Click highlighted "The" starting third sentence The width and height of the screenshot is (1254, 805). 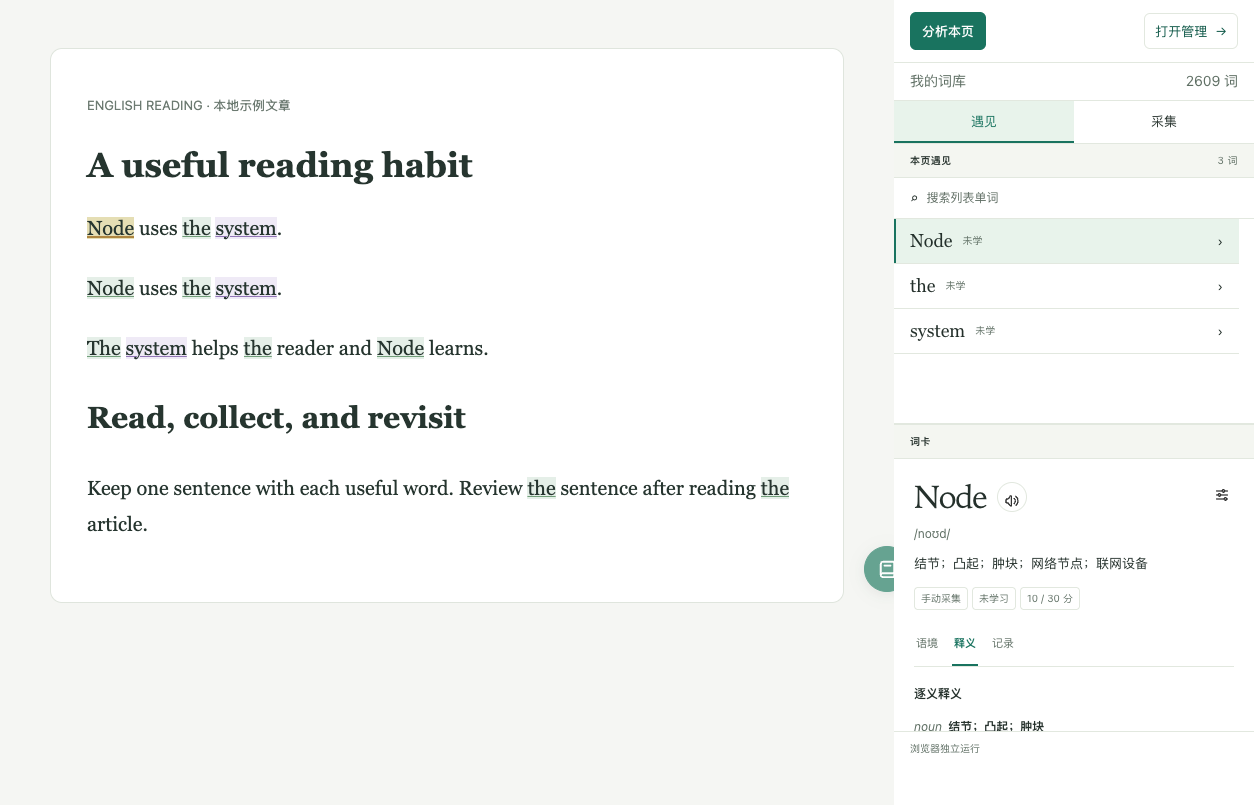pos(104,348)
